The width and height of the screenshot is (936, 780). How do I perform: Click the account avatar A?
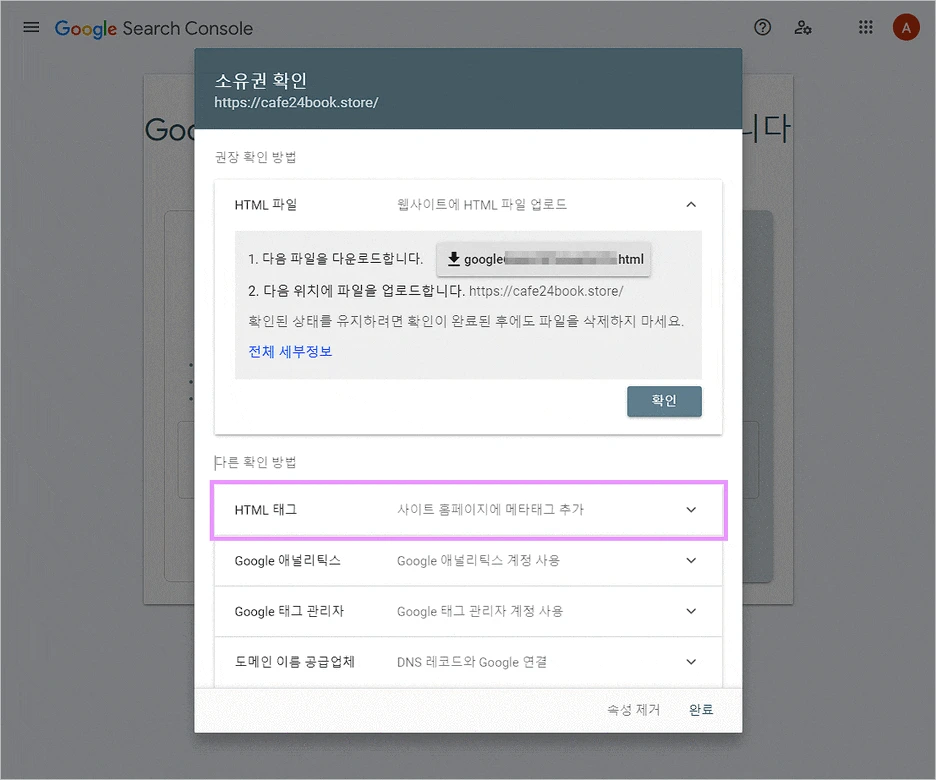point(905,27)
